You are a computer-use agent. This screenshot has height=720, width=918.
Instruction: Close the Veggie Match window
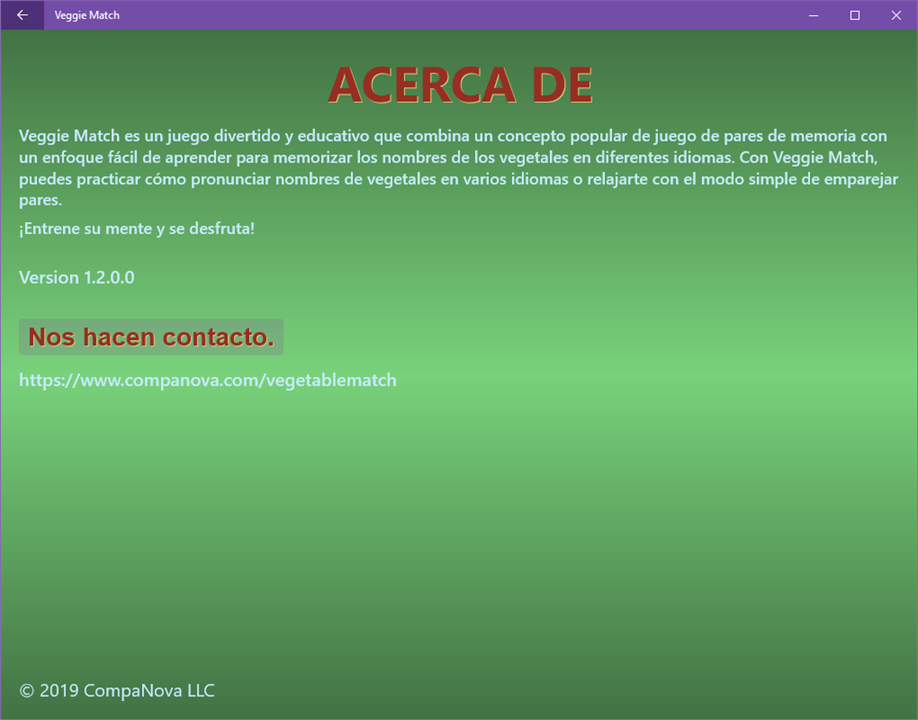[896, 15]
